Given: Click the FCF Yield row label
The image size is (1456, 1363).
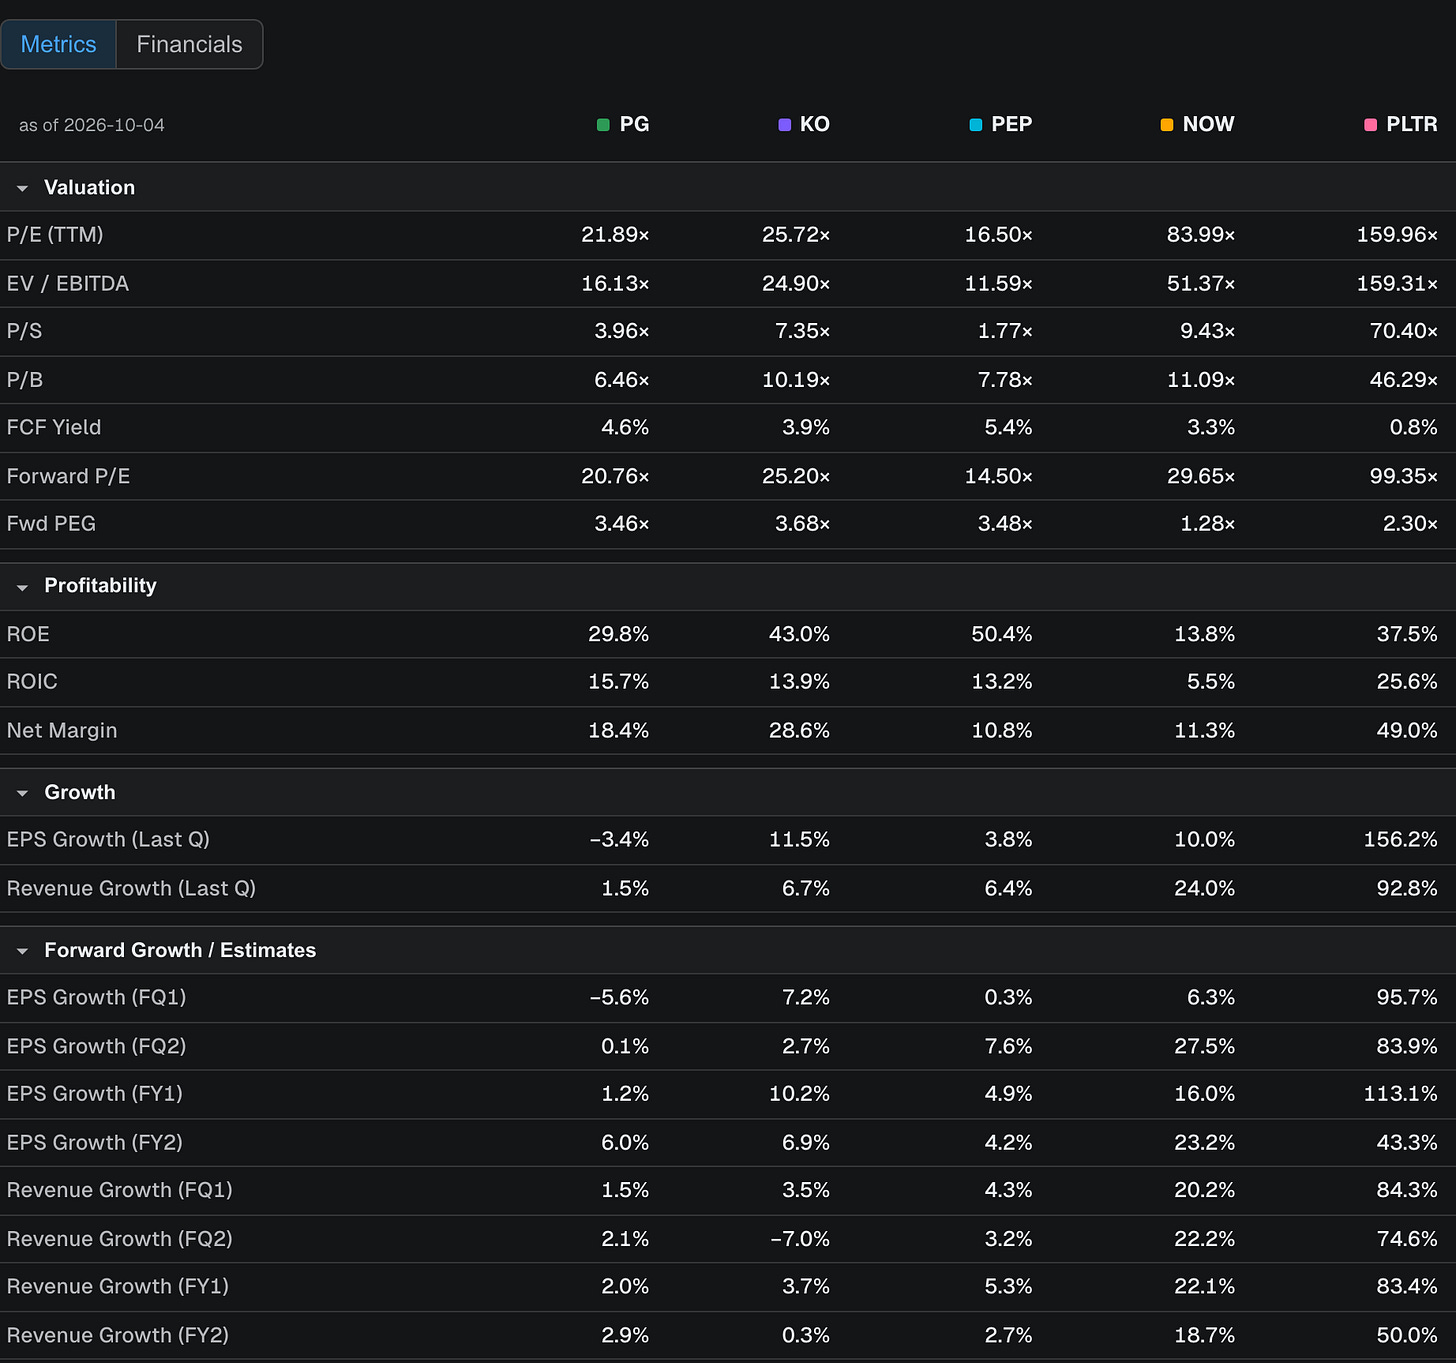Looking at the screenshot, I should click(54, 428).
